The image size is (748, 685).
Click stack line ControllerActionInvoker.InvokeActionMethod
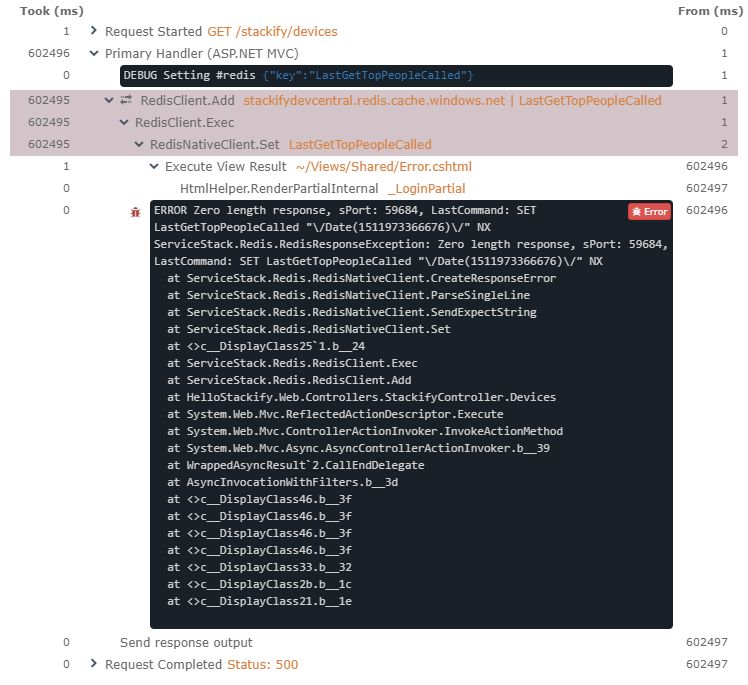point(365,431)
